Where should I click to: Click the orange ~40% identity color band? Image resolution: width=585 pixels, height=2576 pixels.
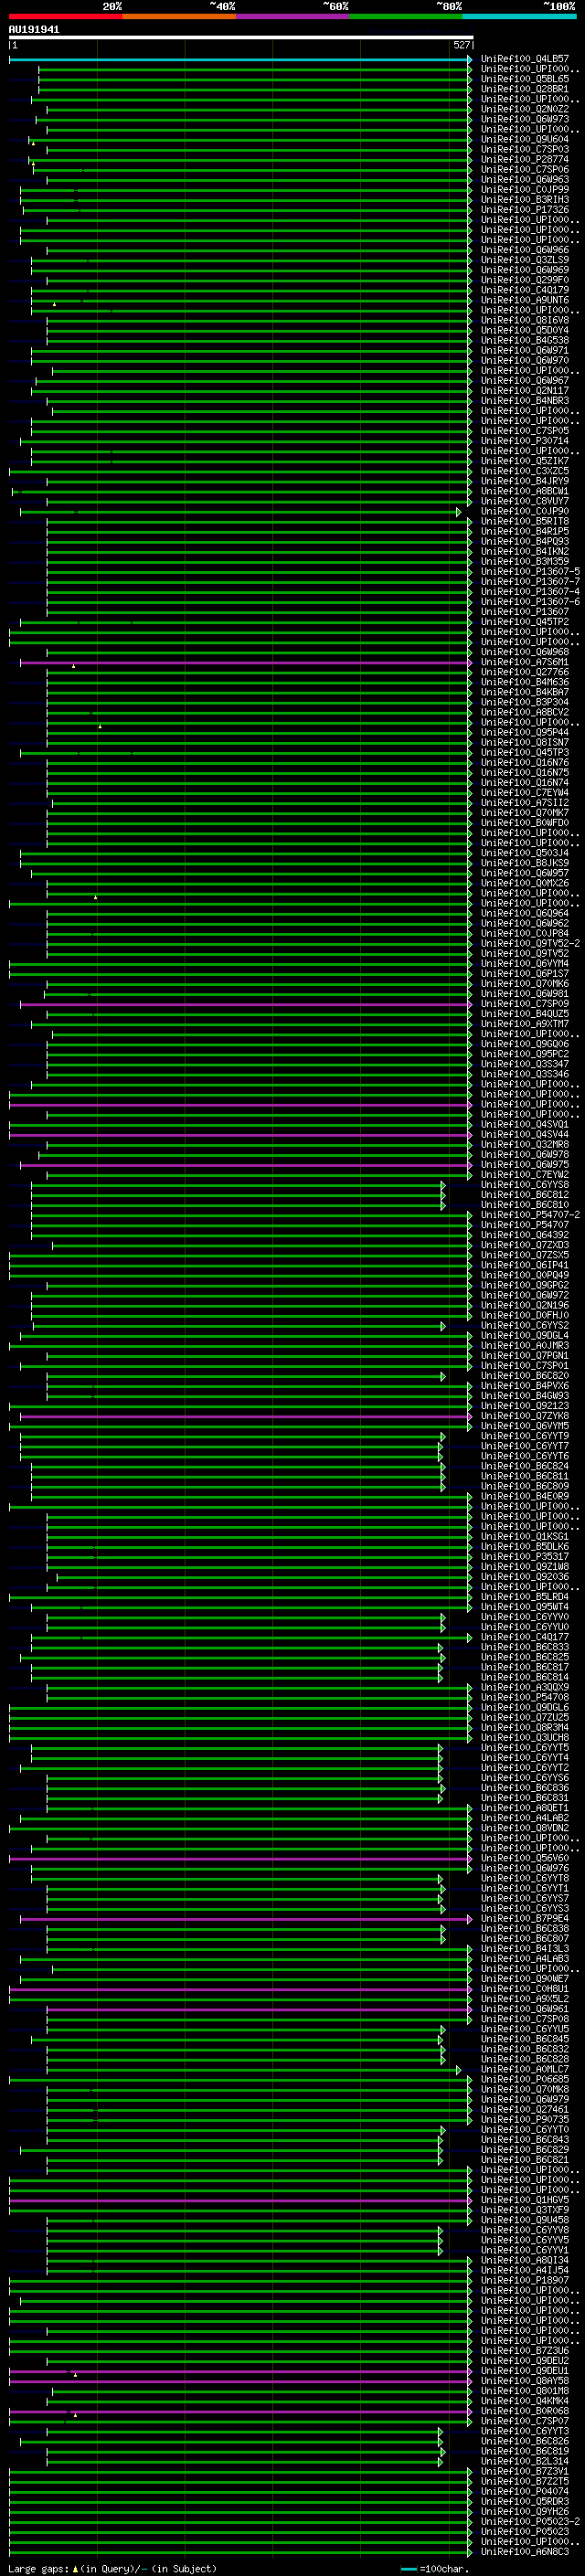pyautogui.click(x=179, y=16)
